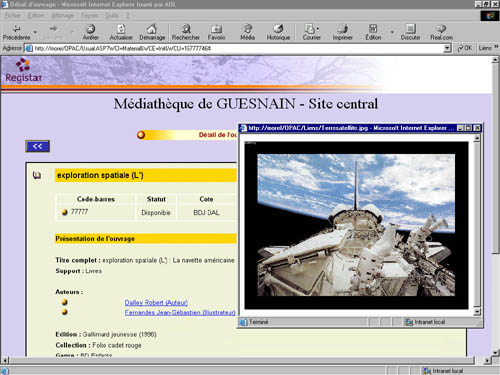The height and width of the screenshot is (375, 500).
Task: Click popup window scroll up arrow
Action: 477,138
